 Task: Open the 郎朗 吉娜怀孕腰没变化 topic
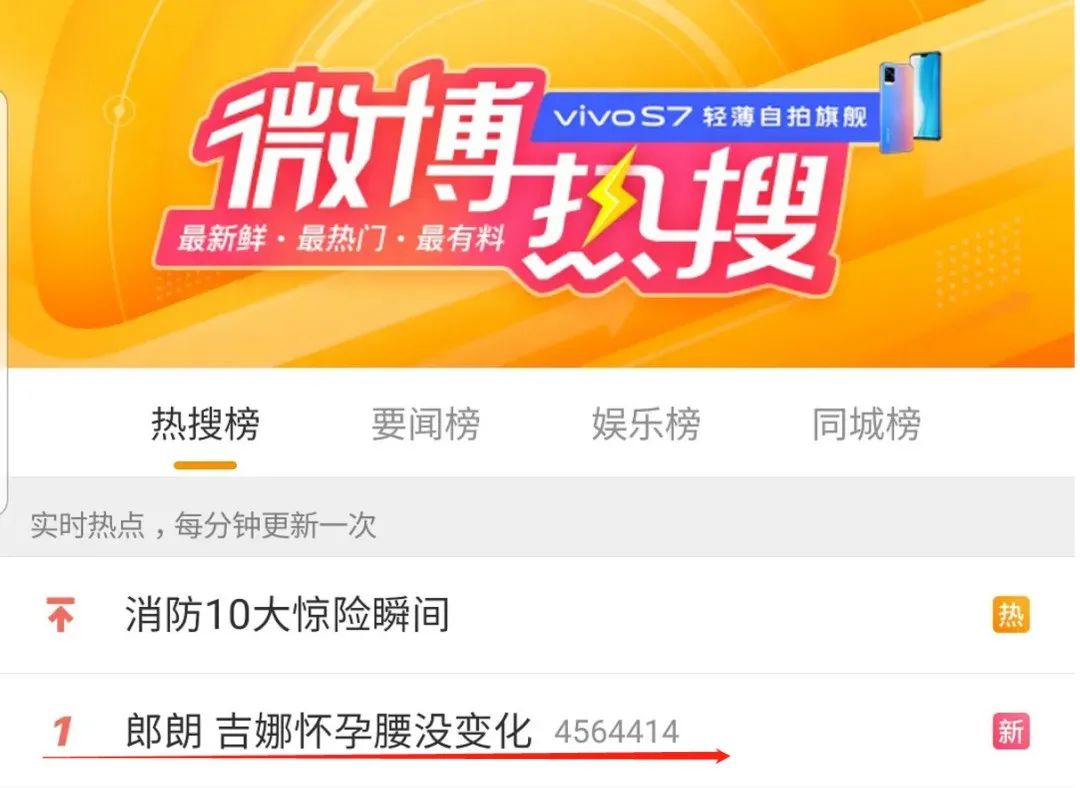329,731
